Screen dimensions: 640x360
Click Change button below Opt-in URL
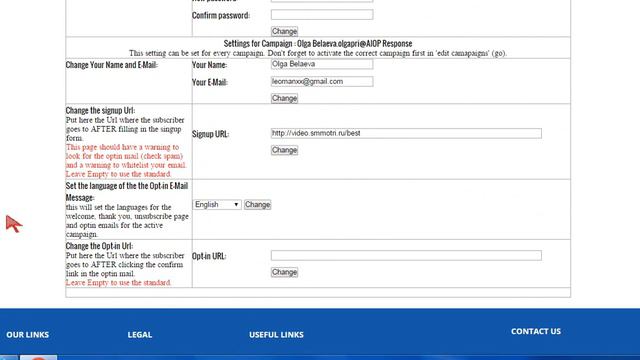(x=284, y=272)
